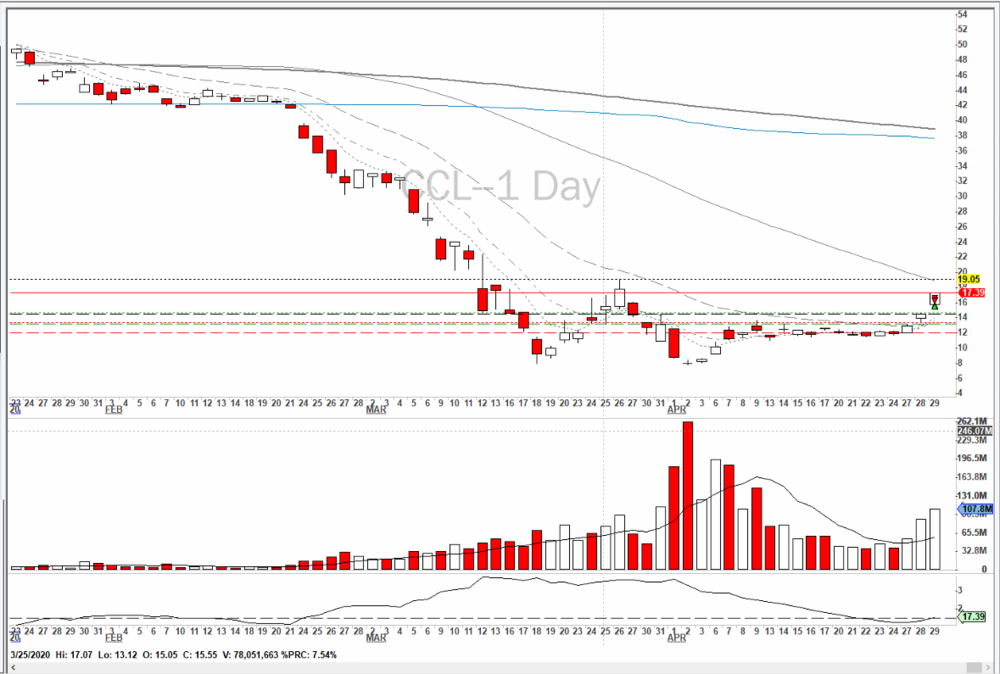Click the 40 mark on price scale
1000x674 pixels.
(x=961, y=120)
